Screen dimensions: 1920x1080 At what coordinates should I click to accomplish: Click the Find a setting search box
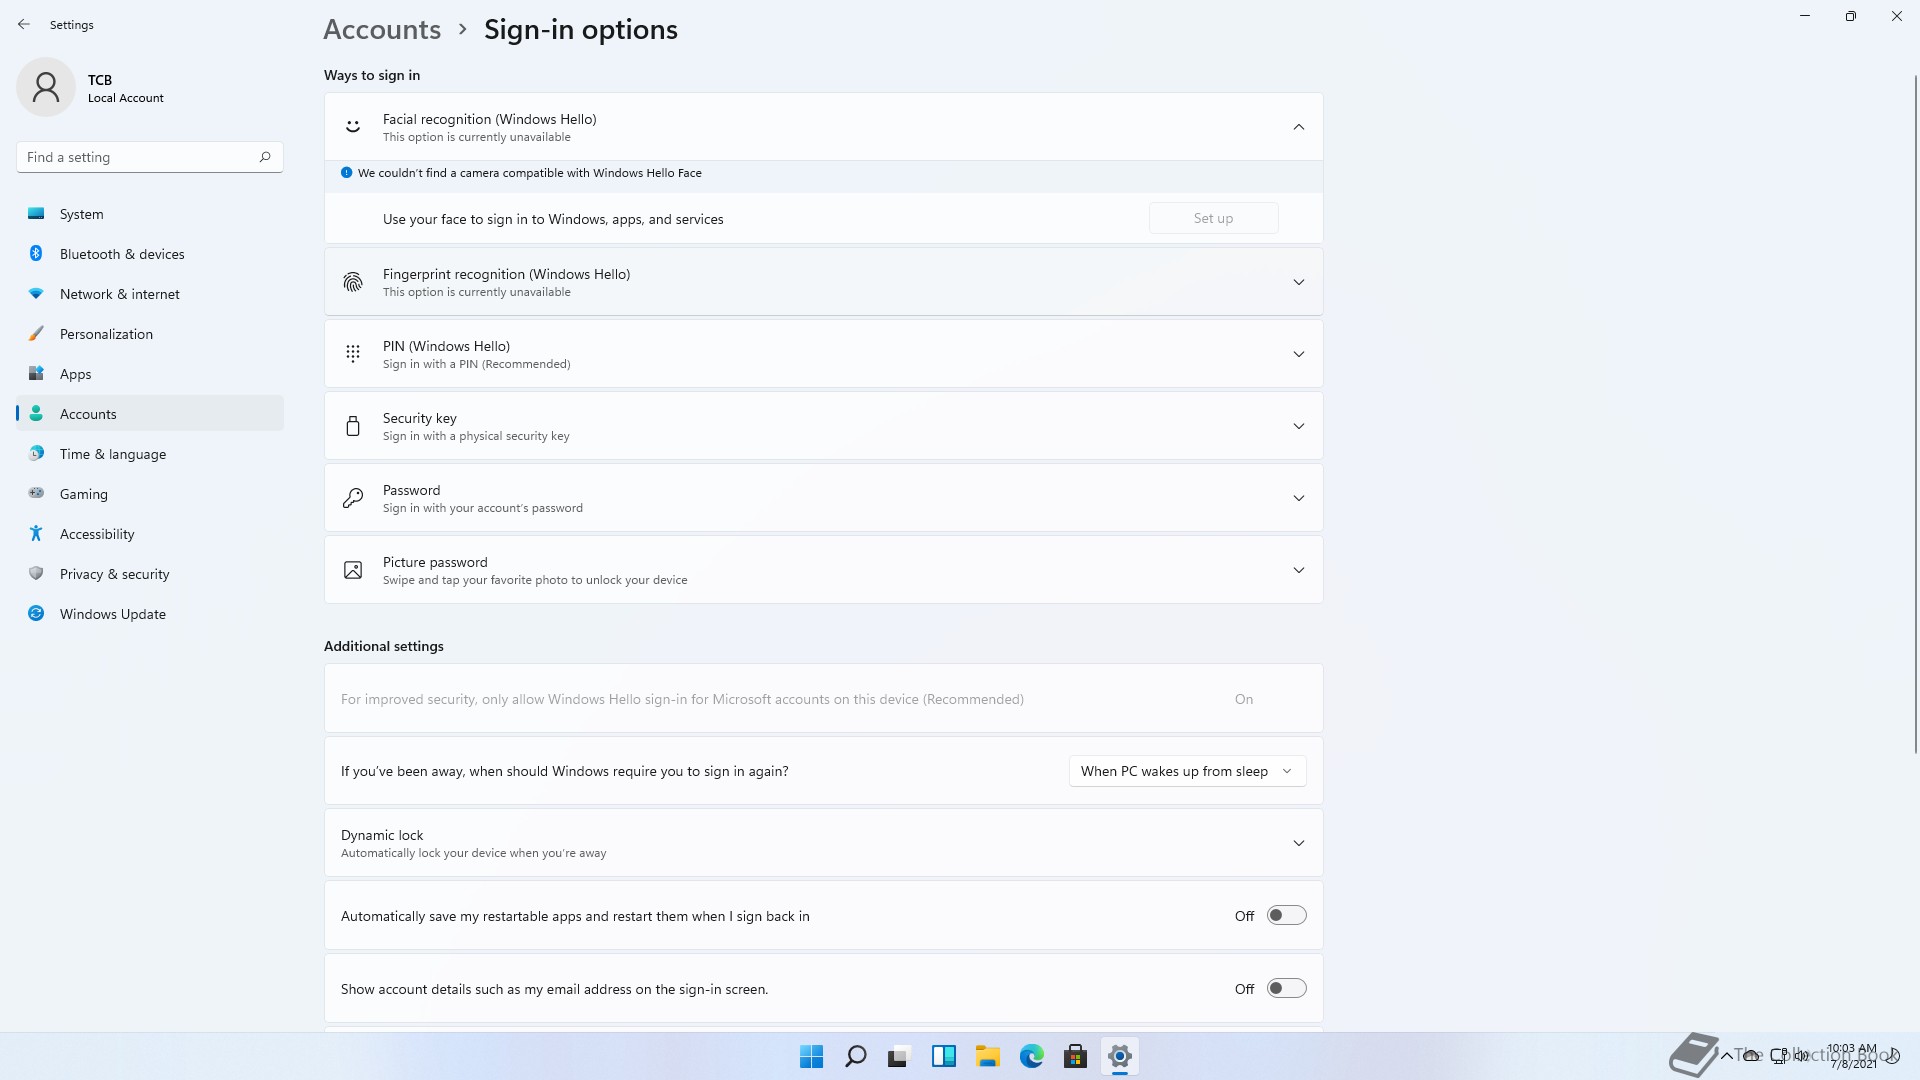point(150,157)
